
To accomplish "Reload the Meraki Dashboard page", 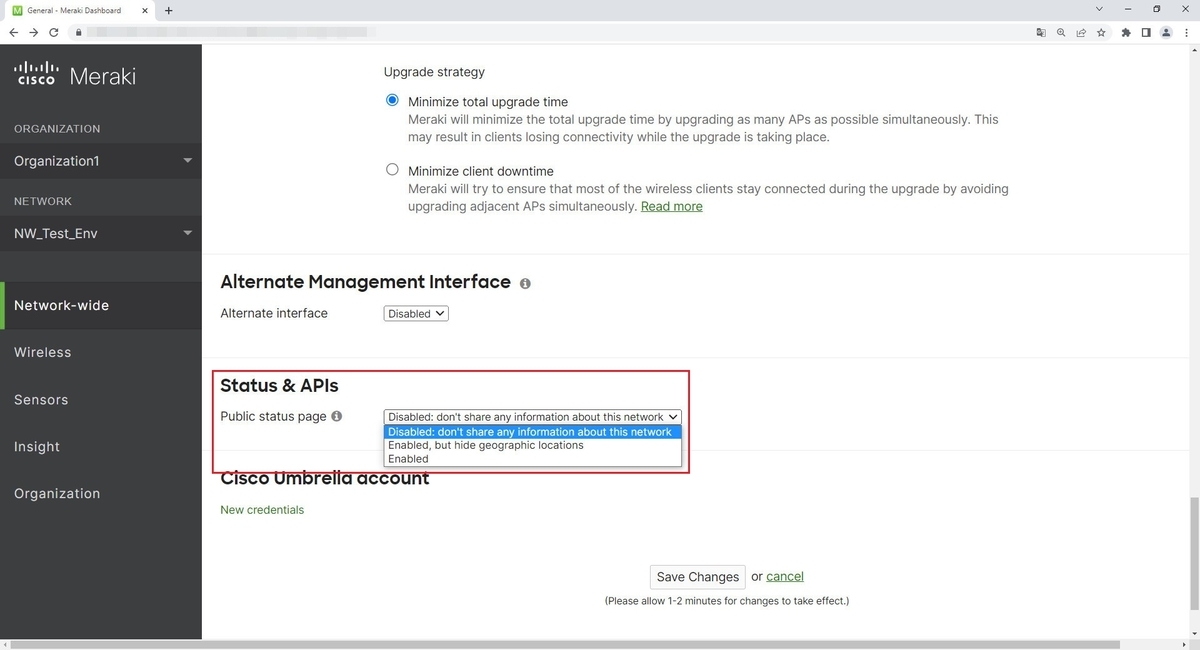I will (x=54, y=32).
